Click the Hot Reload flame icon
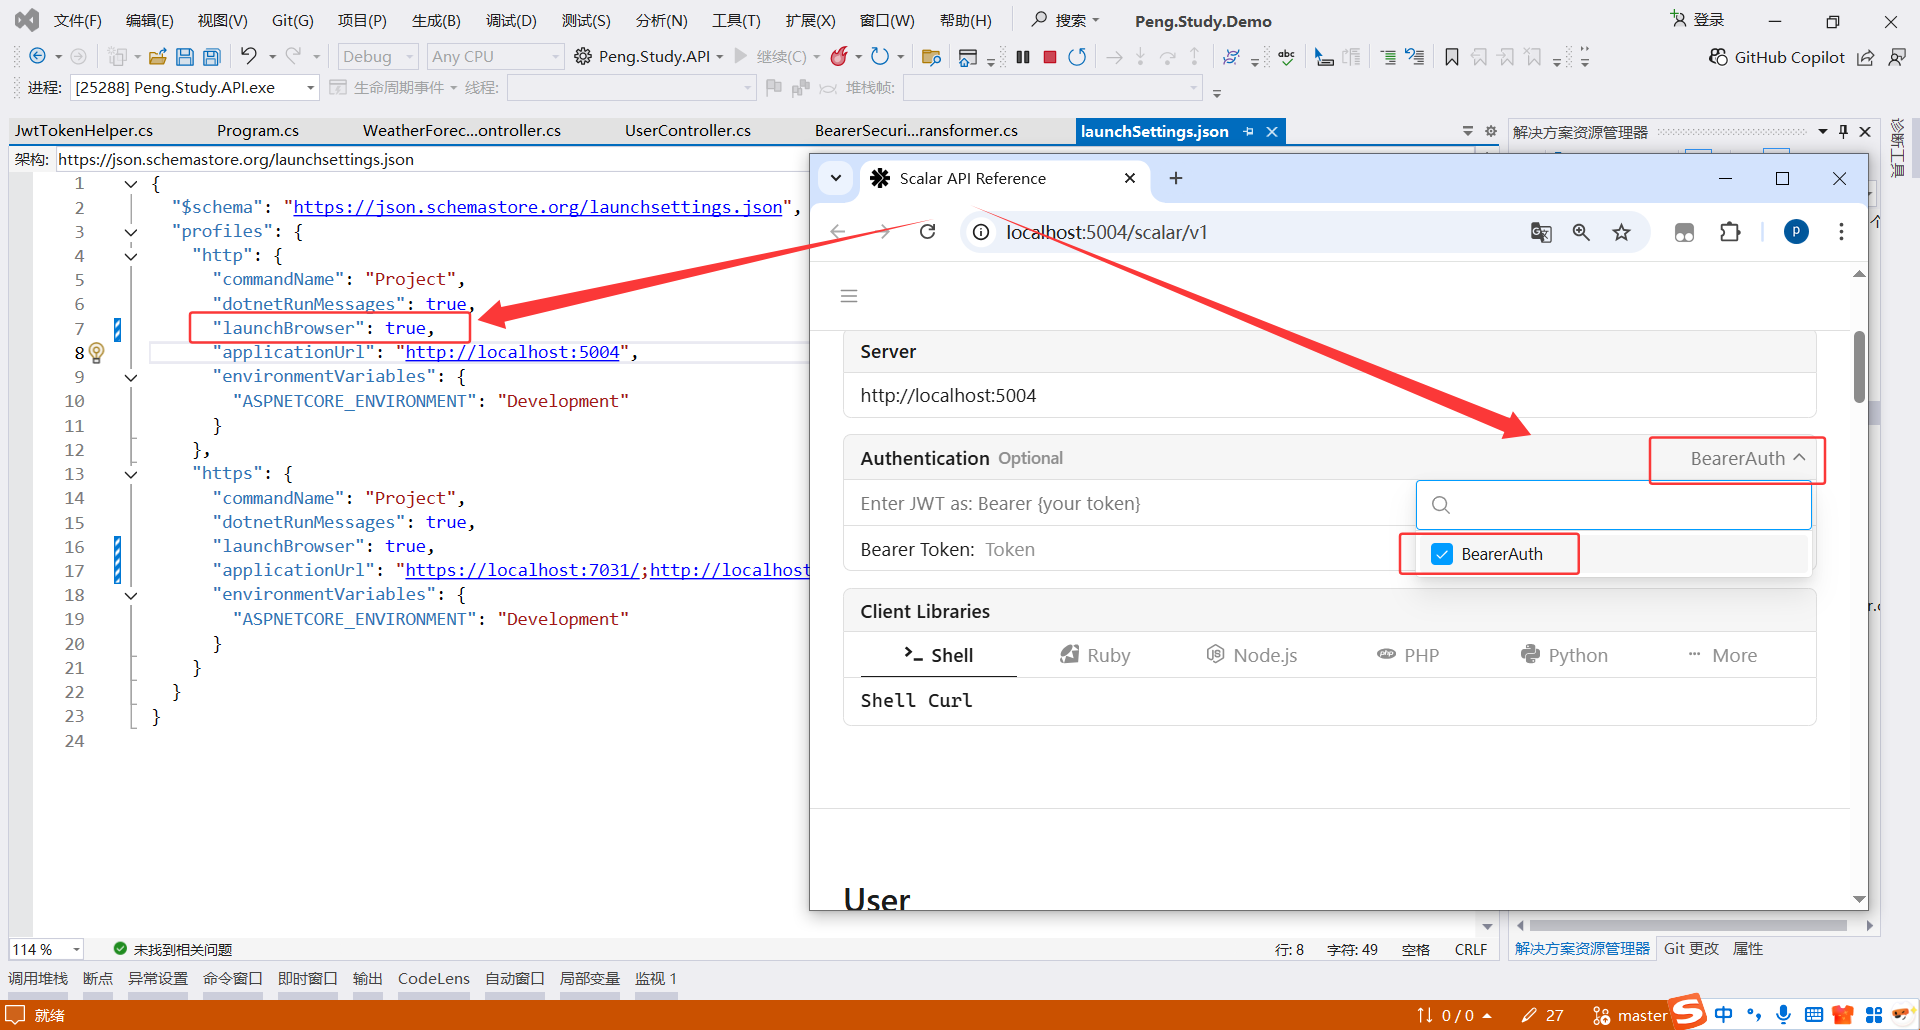The image size is (1920, 1030). pos(839,56)
